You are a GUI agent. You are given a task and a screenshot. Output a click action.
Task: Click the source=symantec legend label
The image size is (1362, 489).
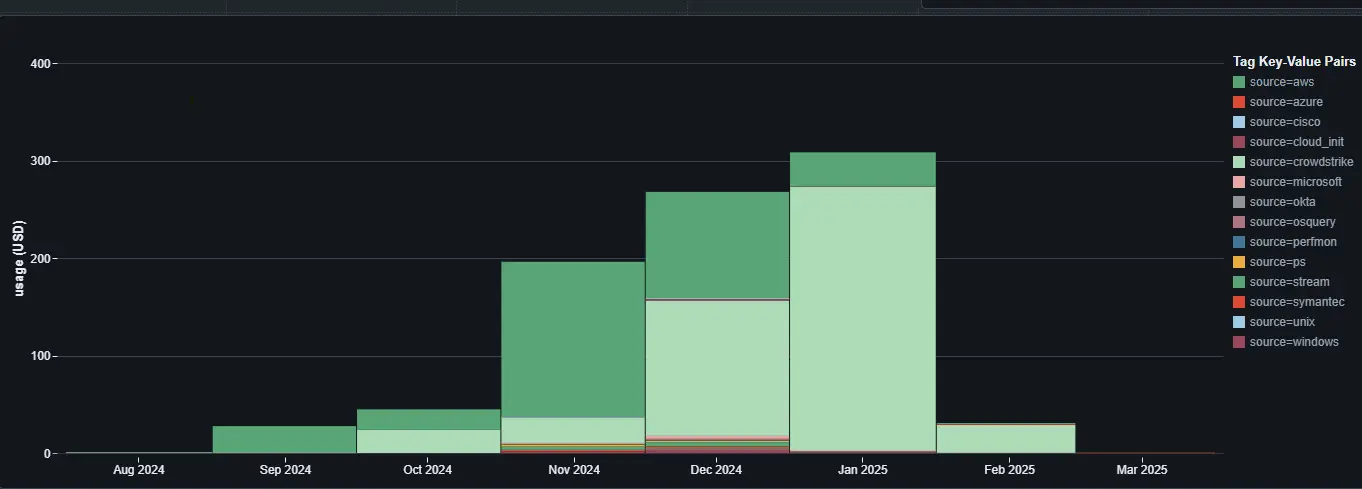pyautogui.click(x=1297, y=302)
